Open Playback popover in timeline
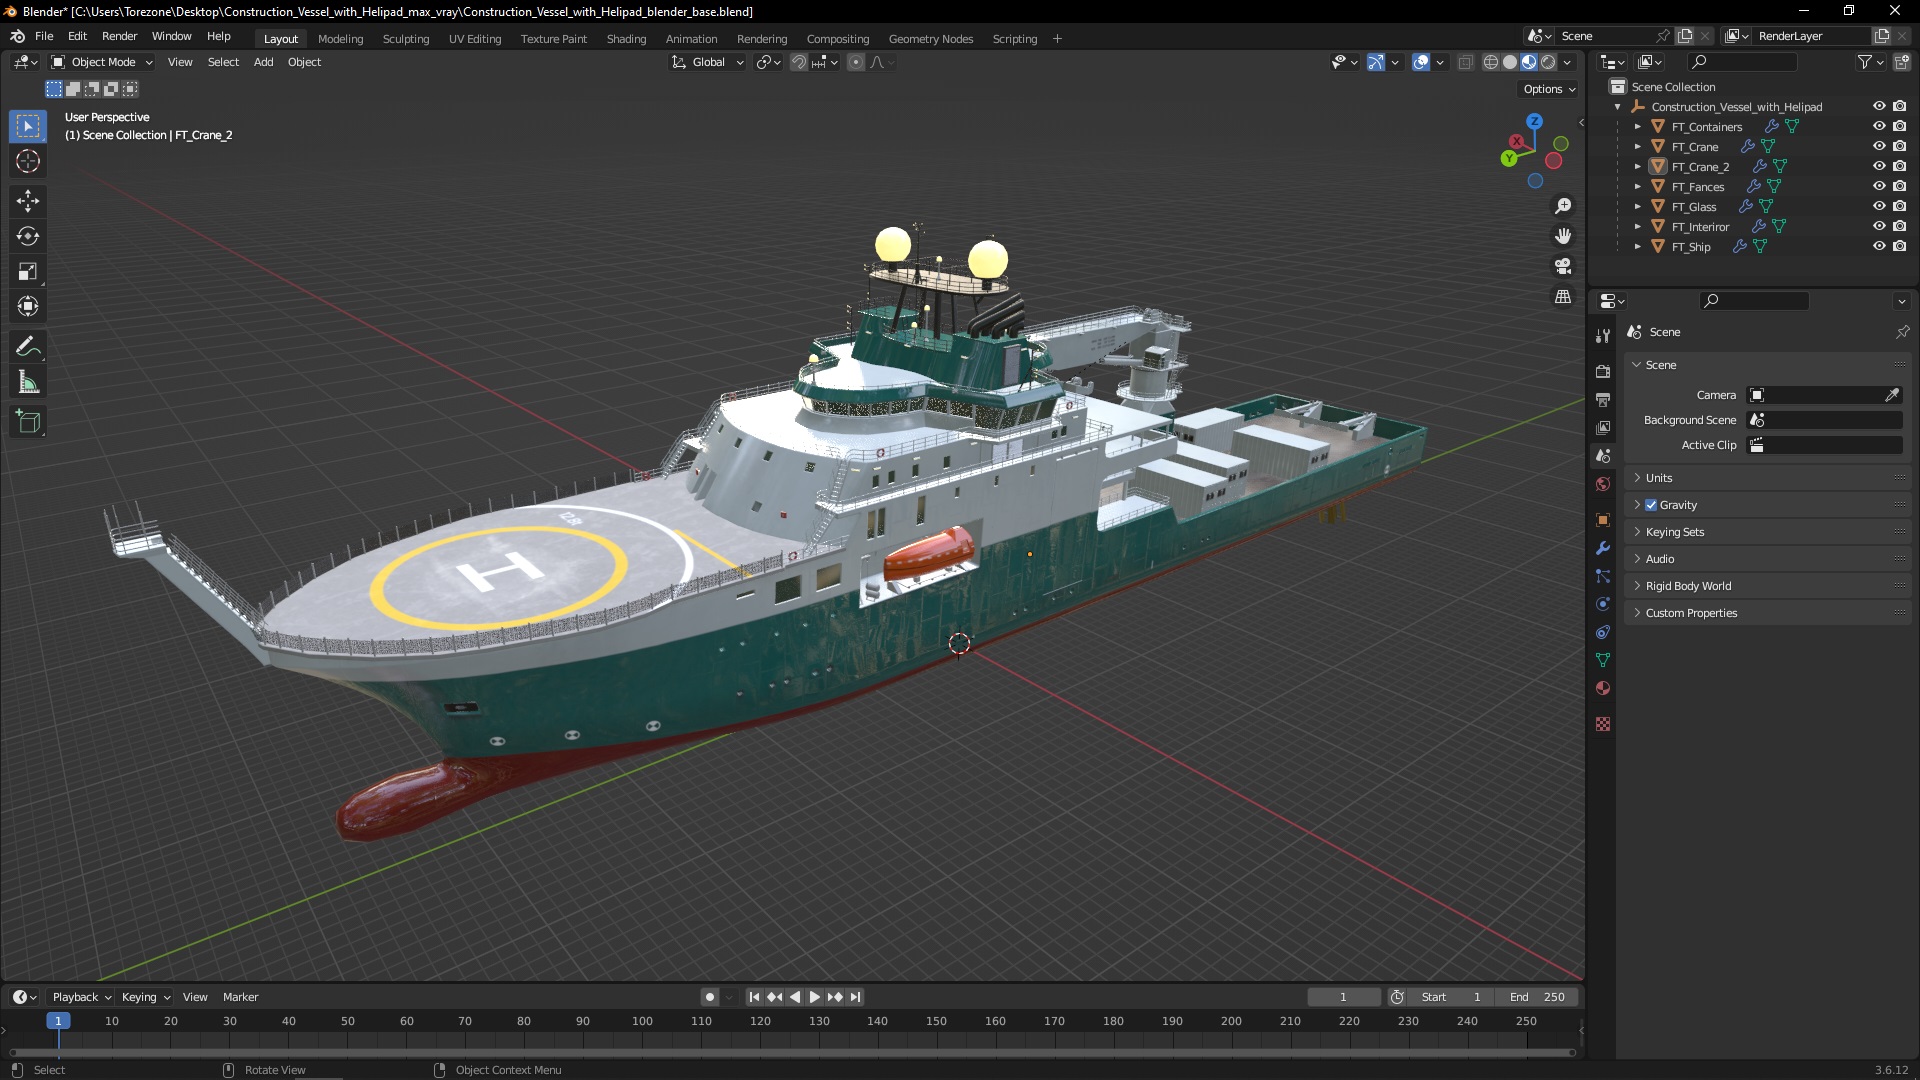 81,997
